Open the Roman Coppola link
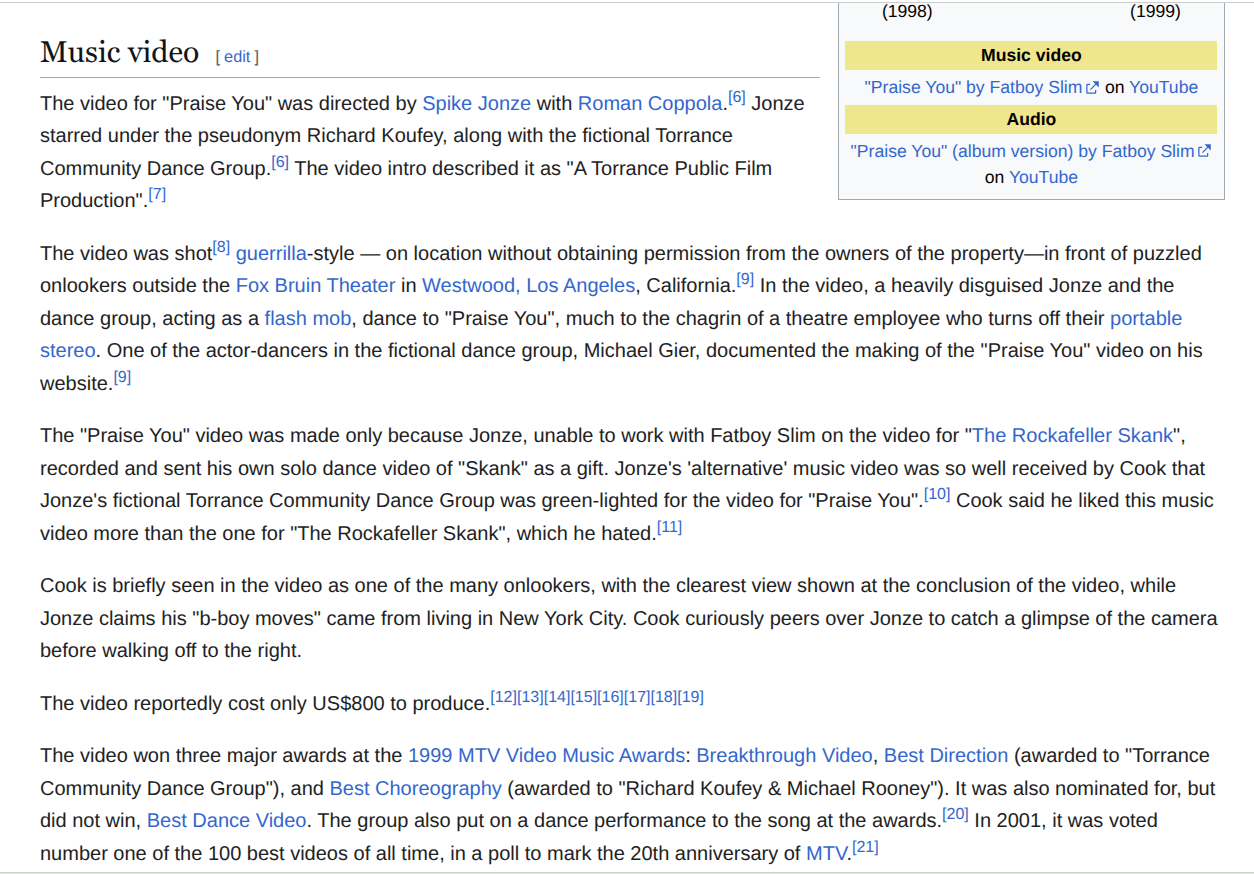The image size is (1254, 874). coord(650,103)
